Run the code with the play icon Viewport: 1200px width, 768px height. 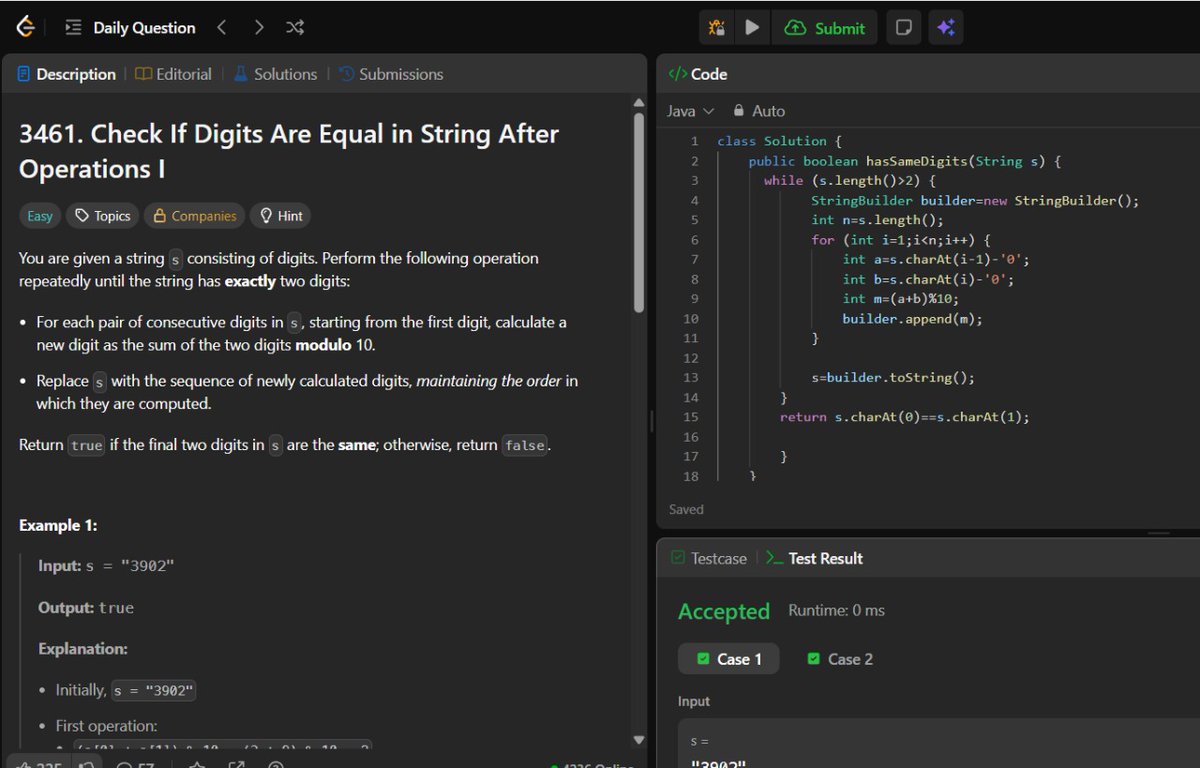click(x=752, y=28)
